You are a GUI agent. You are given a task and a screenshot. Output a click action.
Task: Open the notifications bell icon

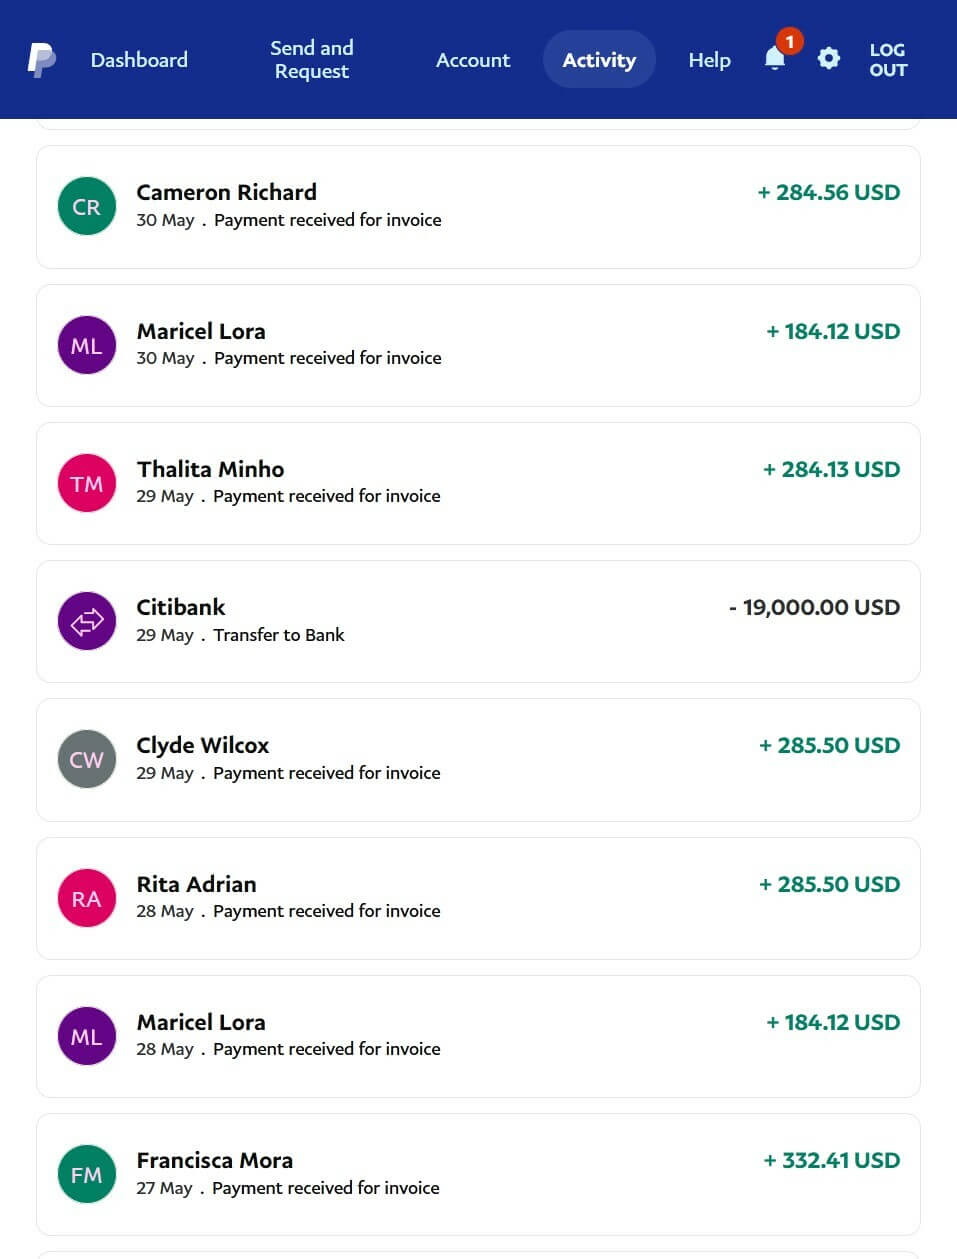[775, 58]
